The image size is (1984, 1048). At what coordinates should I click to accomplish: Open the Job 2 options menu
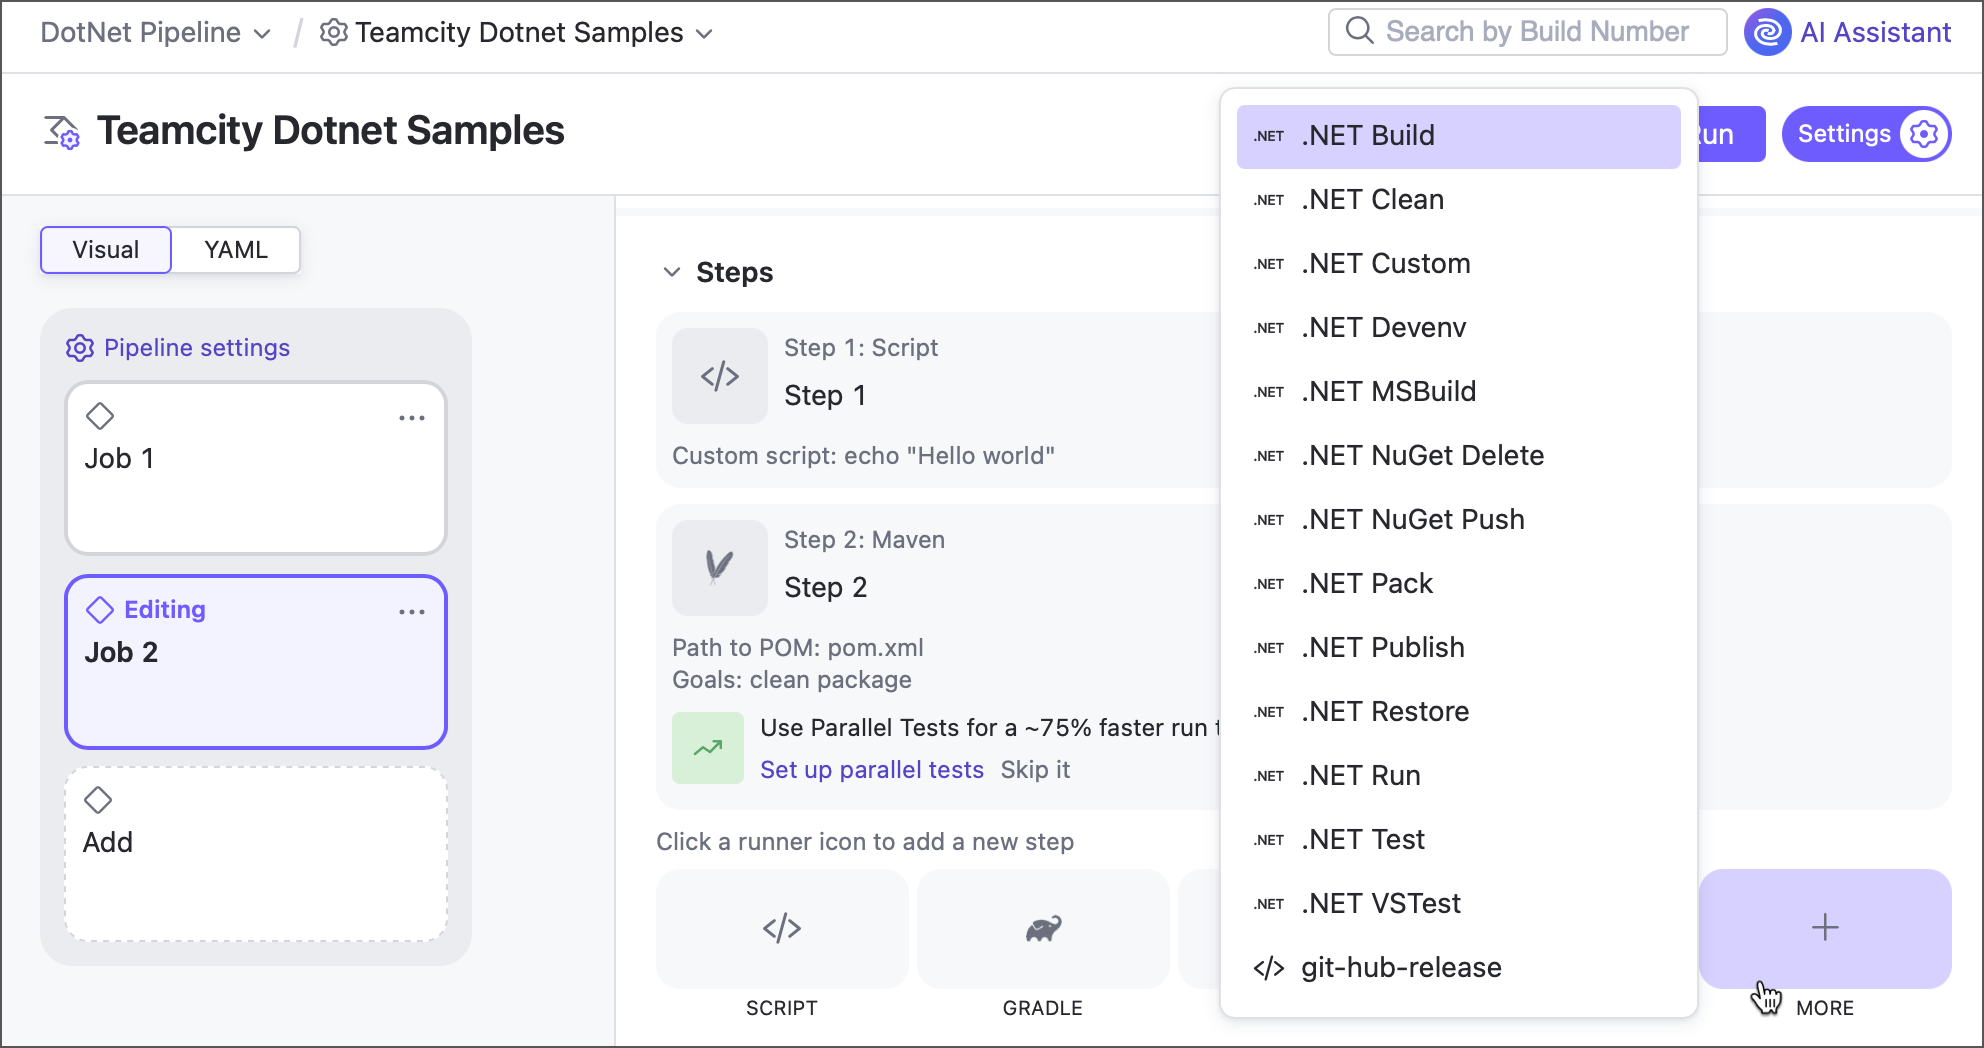(412, 611)
